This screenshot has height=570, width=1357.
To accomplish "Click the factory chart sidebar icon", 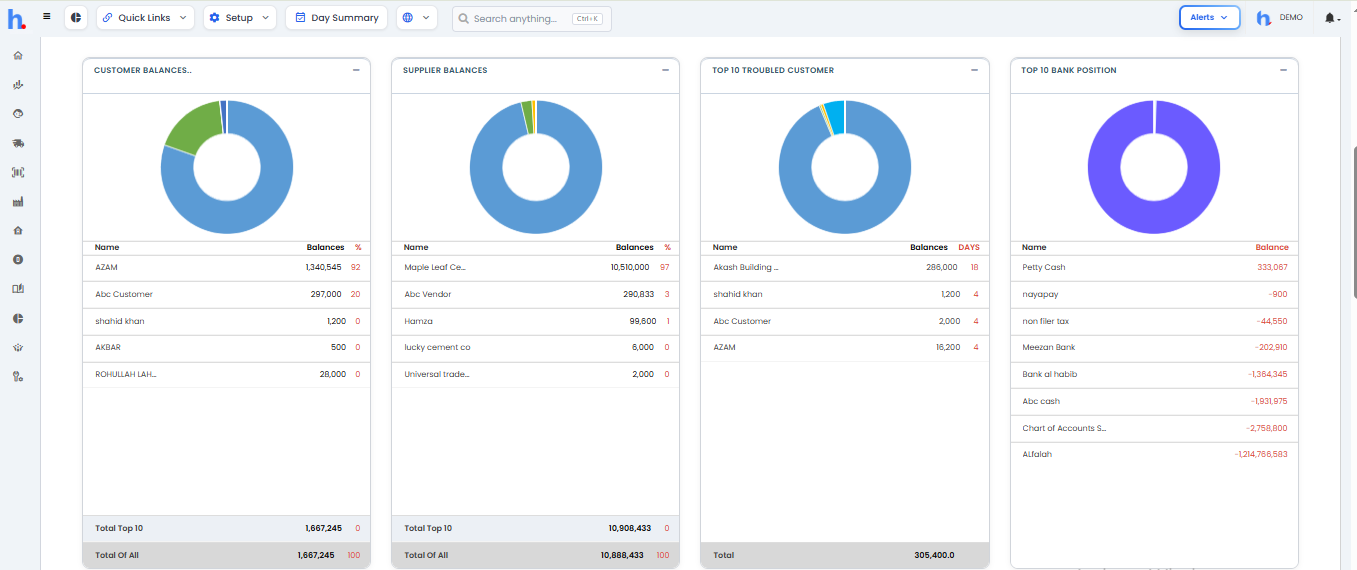I will (18, 201).
